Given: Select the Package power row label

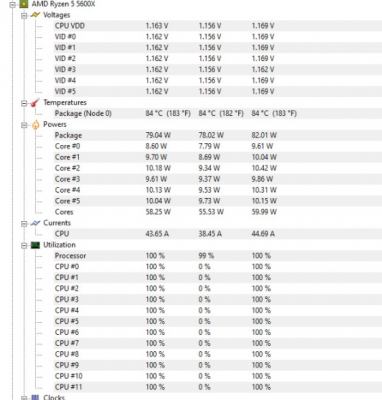Looking at the screenshot, I should tap(68, 135).
